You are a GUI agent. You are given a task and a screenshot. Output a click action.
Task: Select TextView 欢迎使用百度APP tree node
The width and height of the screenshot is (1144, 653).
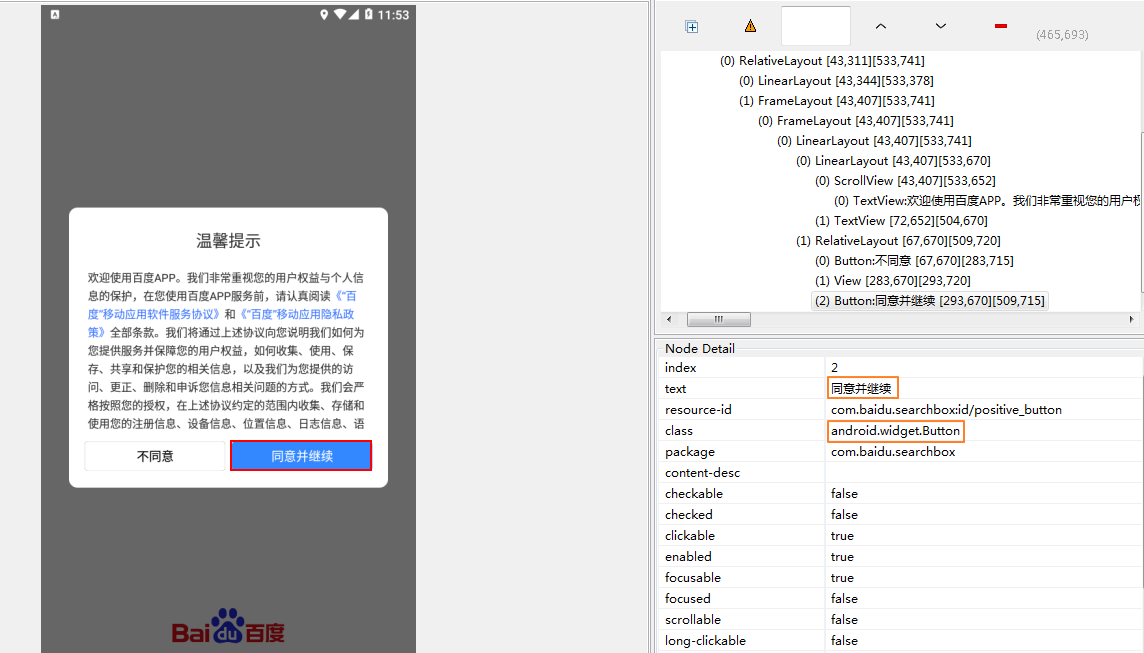tap(986, 201)
